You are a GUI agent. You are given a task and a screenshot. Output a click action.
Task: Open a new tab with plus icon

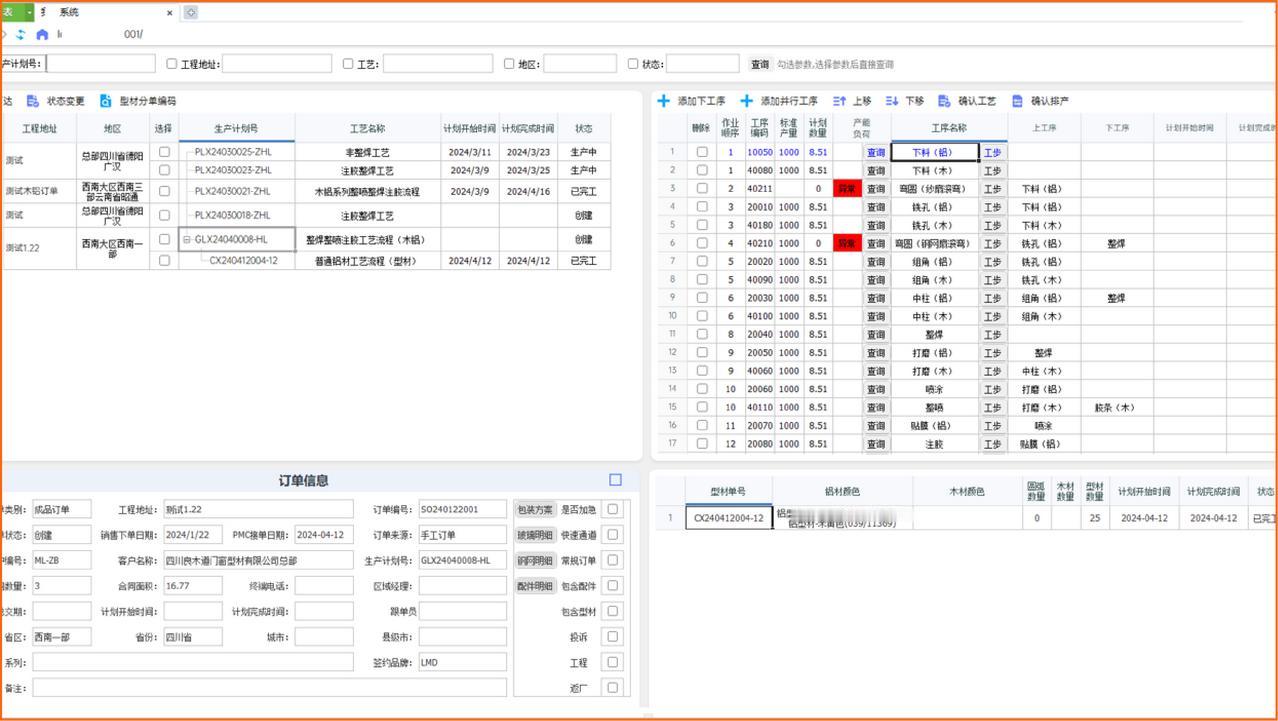tap(191, 12)
